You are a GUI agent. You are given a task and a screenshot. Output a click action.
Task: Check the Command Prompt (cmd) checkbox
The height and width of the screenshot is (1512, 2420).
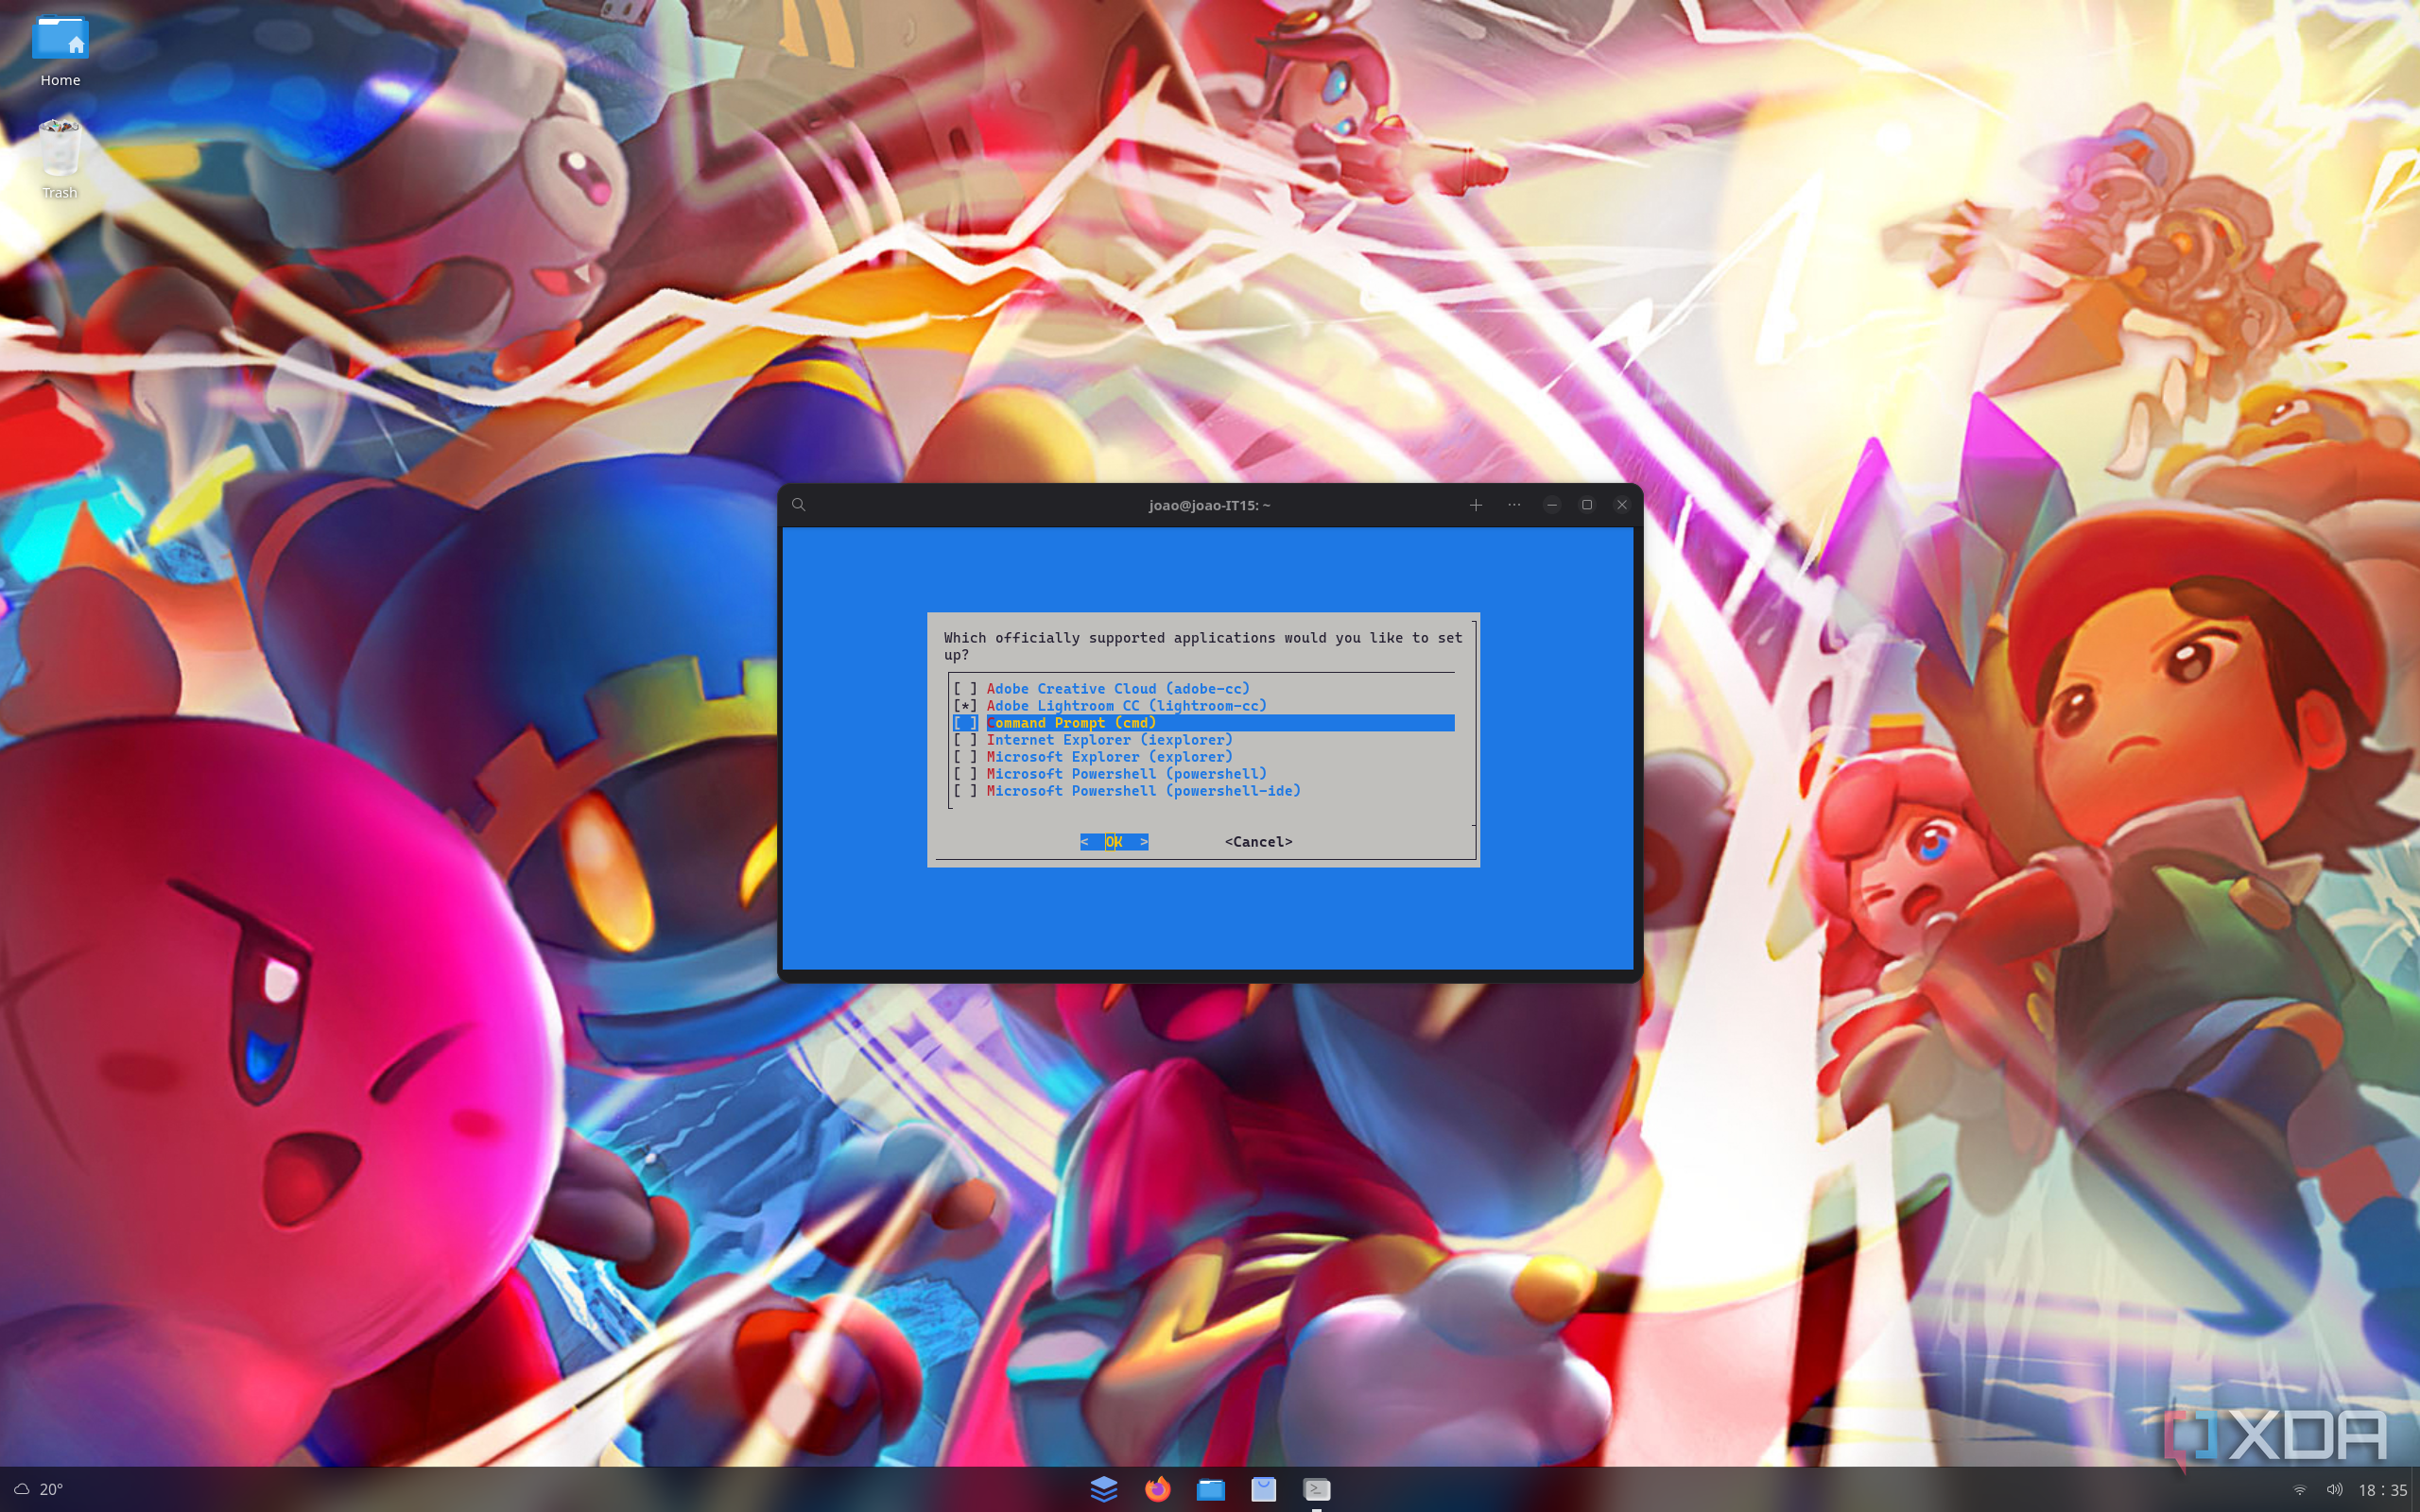965,722
